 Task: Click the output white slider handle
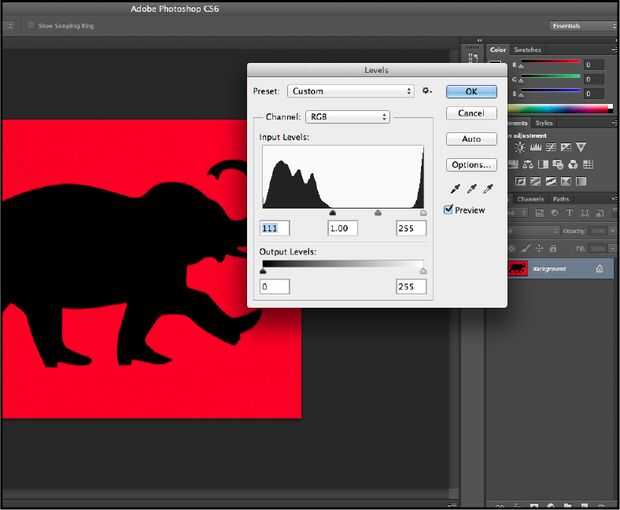pyautogui.click(x=423, y=271)
